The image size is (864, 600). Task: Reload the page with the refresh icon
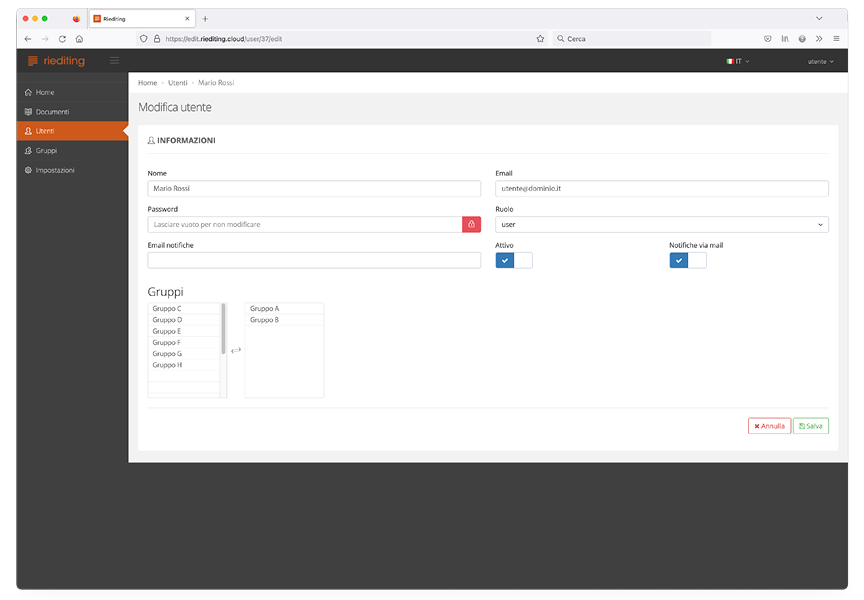click(x=62, y=39)
